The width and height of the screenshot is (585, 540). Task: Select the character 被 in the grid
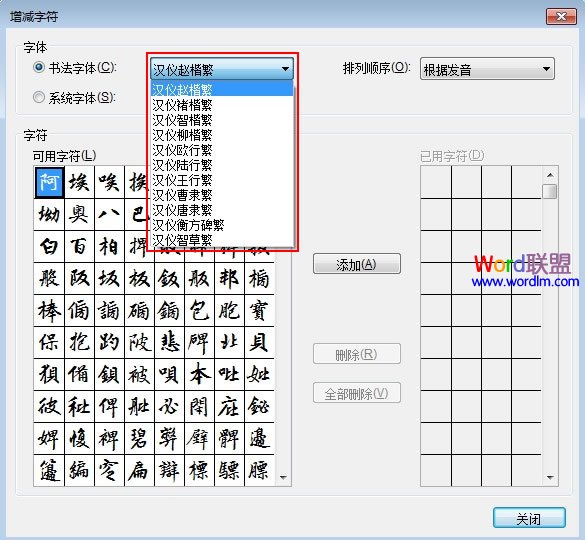[x=140, y=375]
